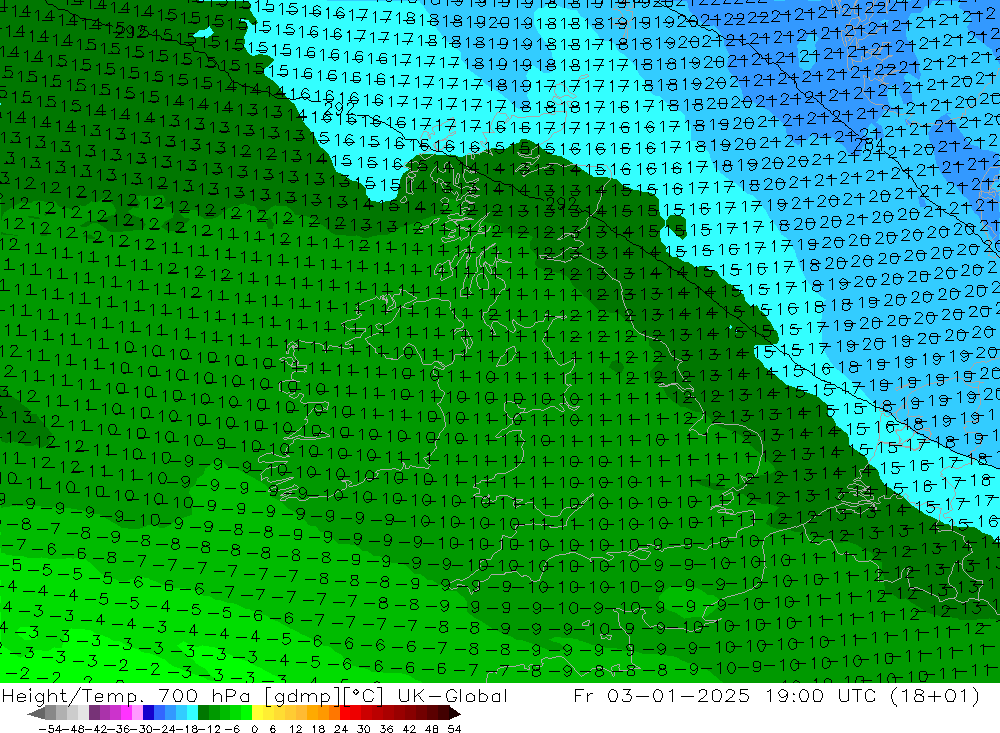This screenshot has height=733, width=1000.
Task: Click the light pink legend swatch
Action: coord(137,713)
